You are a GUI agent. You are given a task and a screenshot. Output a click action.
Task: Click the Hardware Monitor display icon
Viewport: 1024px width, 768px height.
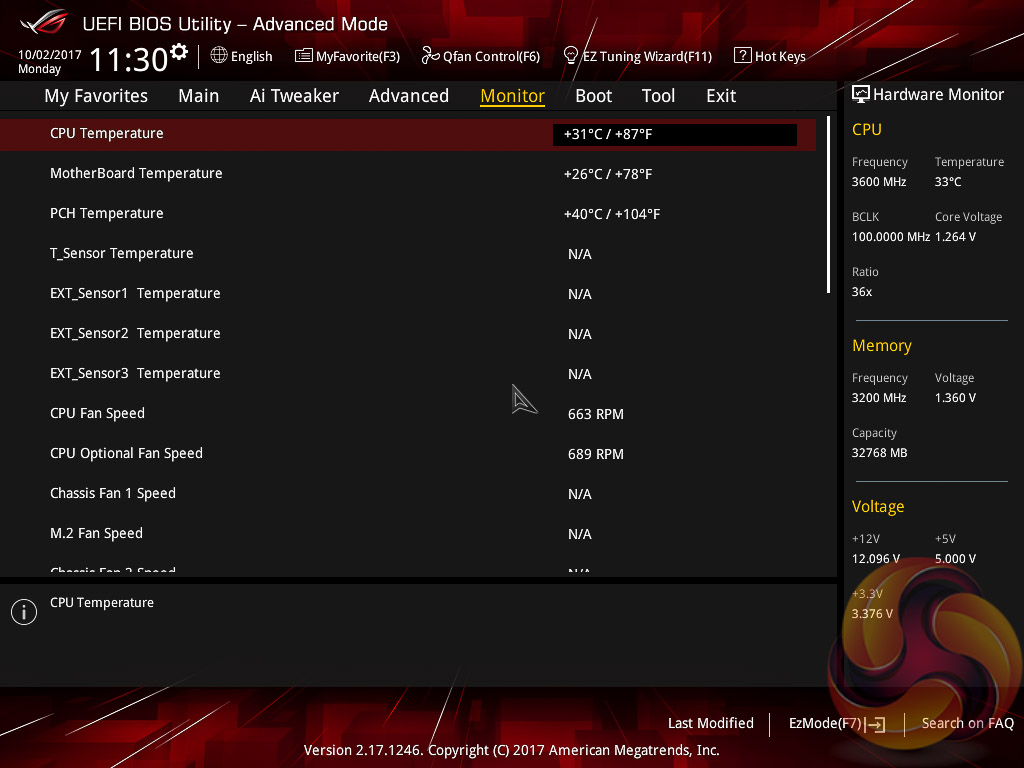coord(861,94)
